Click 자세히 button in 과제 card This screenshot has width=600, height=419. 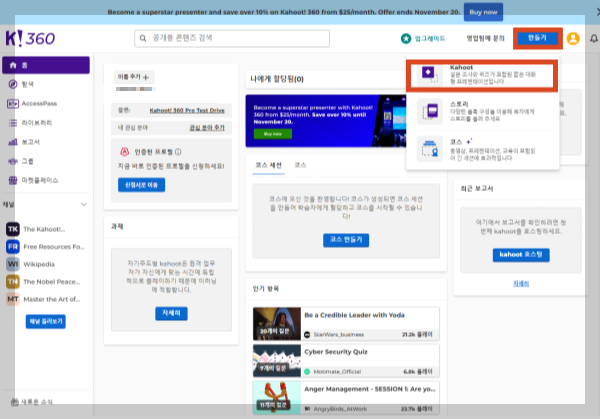(171, 313)
